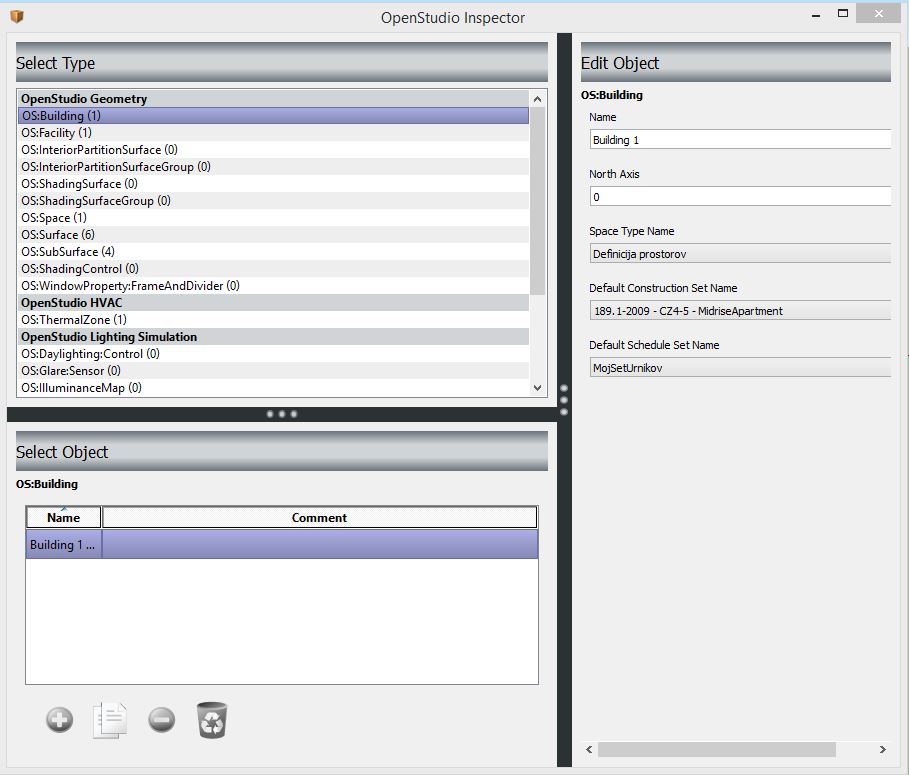Screen dimensions: 909x775
Task: Click OpenStudio Lighting Simulation group header
Action: point(274,337)
